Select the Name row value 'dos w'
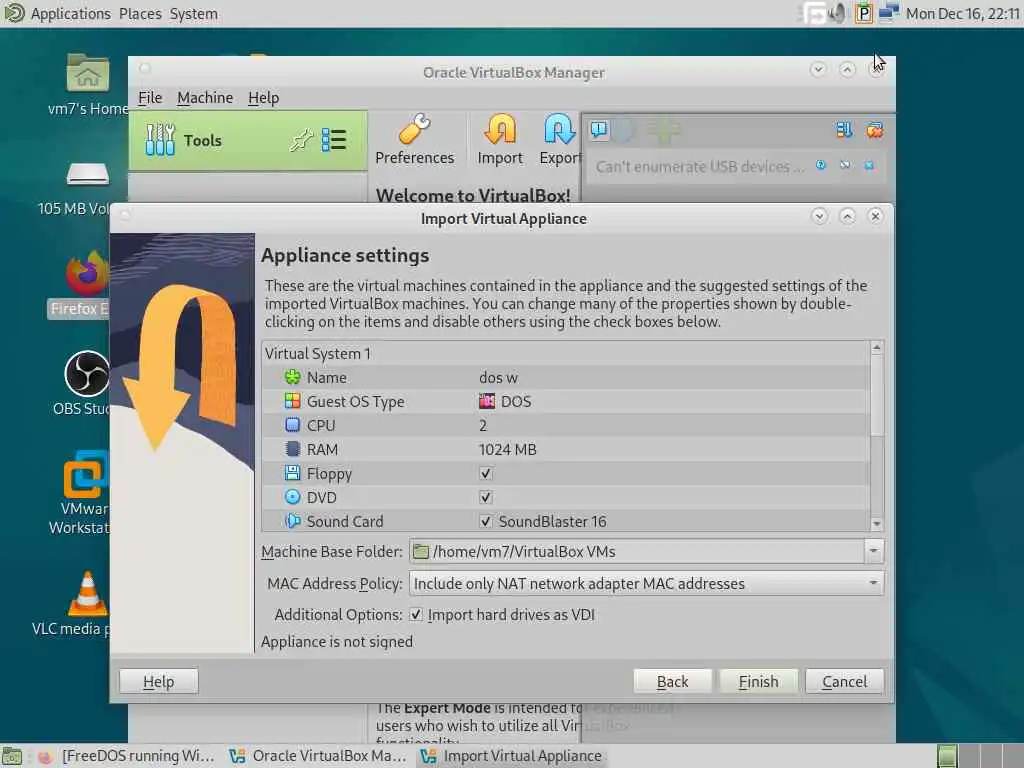Image resolution: width=1024 pixels, height=768 pixels. click(498, 378)
